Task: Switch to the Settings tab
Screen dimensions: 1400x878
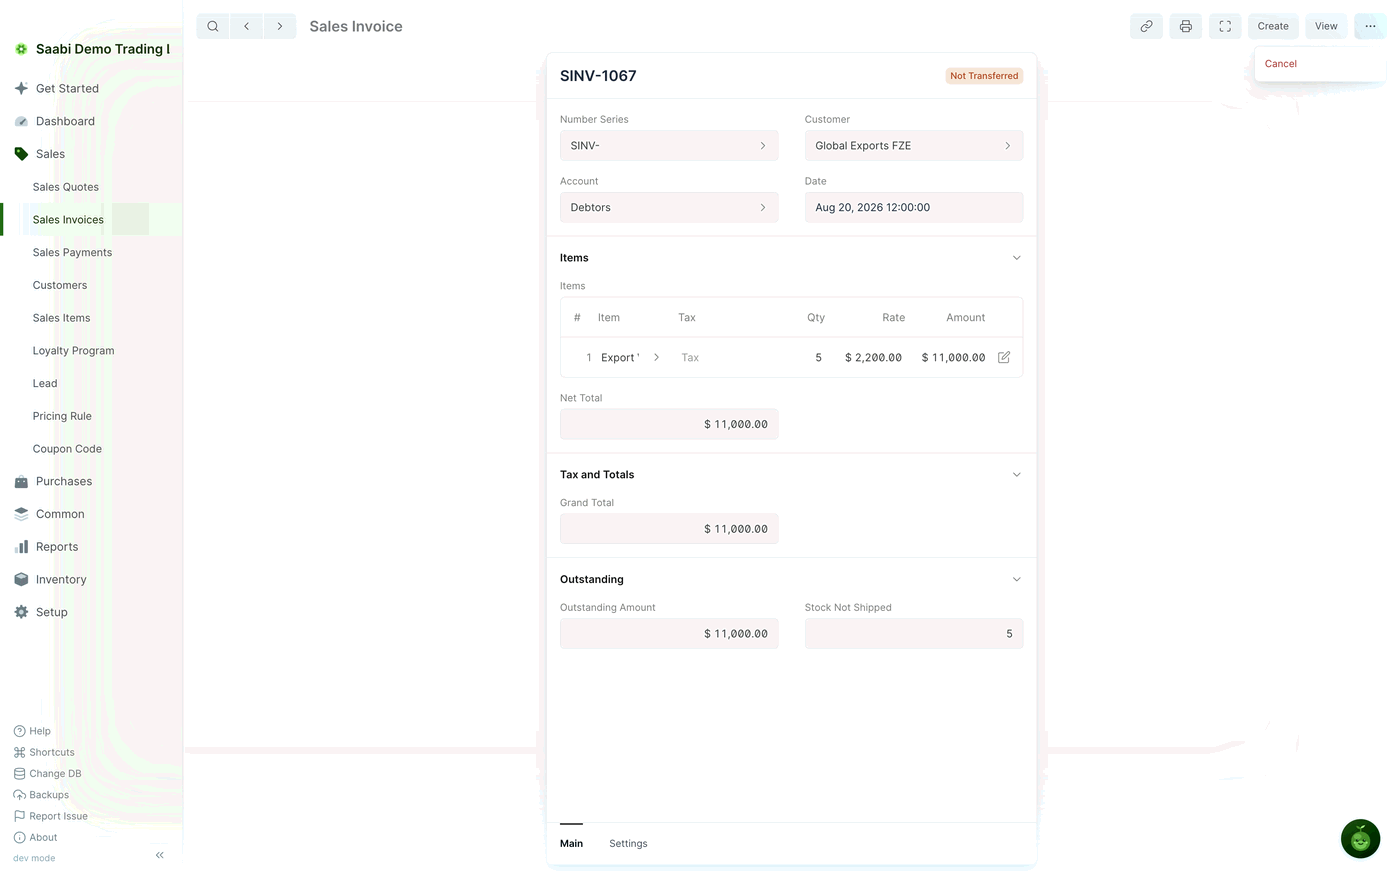Action: [628, 844]
